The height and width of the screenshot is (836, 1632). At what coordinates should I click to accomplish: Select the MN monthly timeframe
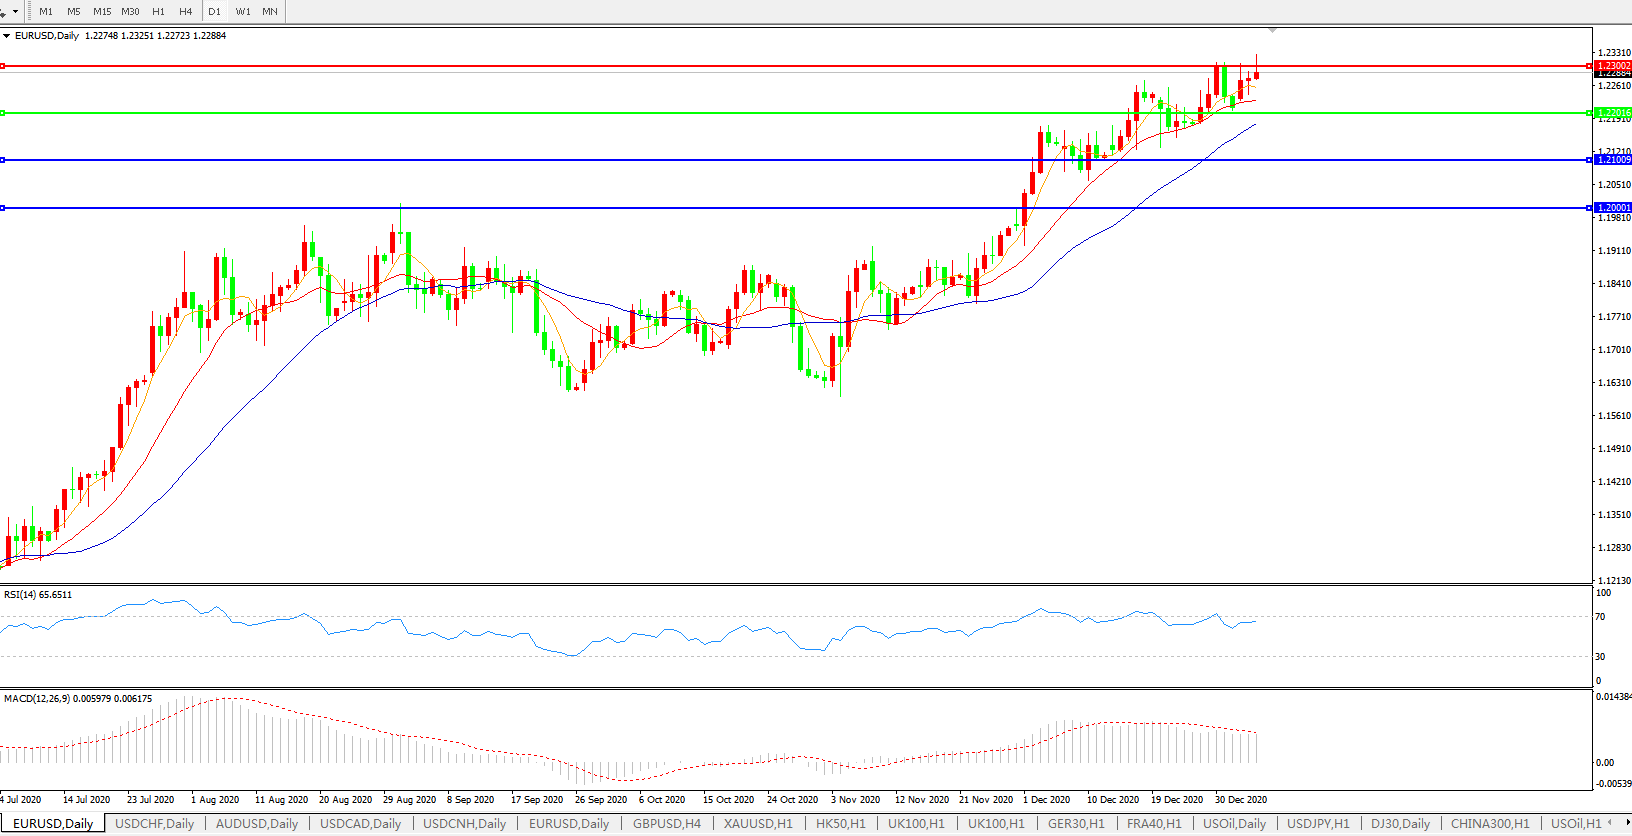[x=270, y=12]
